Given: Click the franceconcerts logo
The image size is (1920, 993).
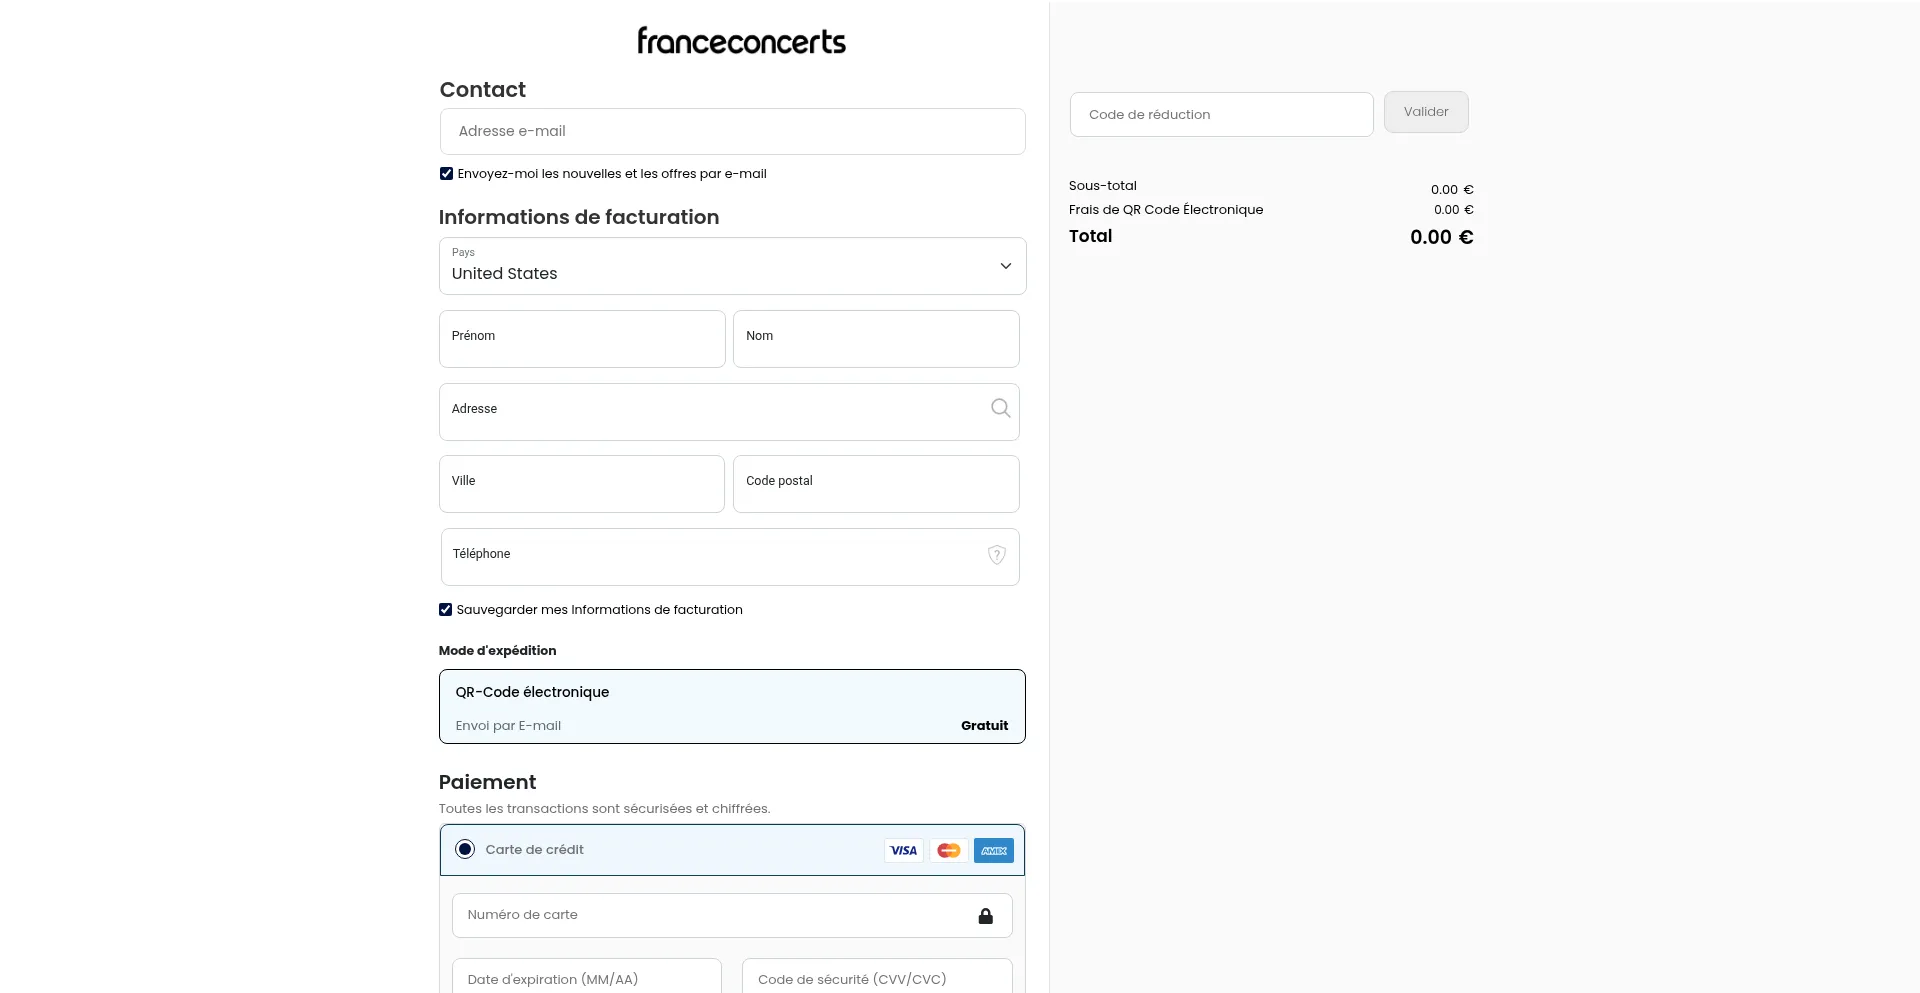Looking at the screenshot, I should [x=741, y=41].
